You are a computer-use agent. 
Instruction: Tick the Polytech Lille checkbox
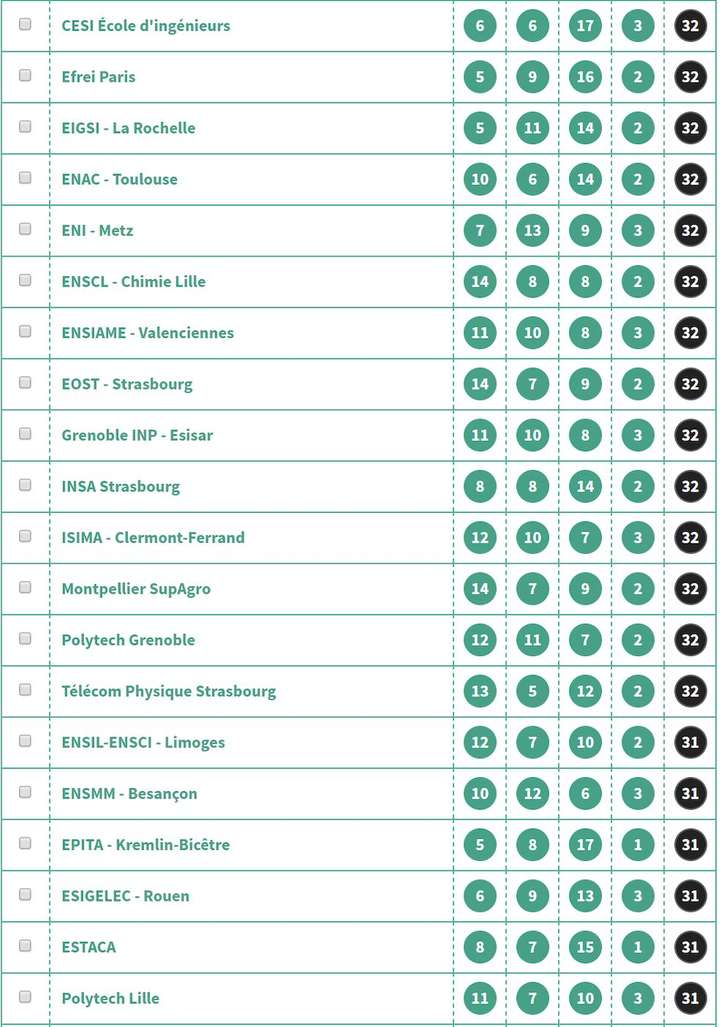click(25, 996)
